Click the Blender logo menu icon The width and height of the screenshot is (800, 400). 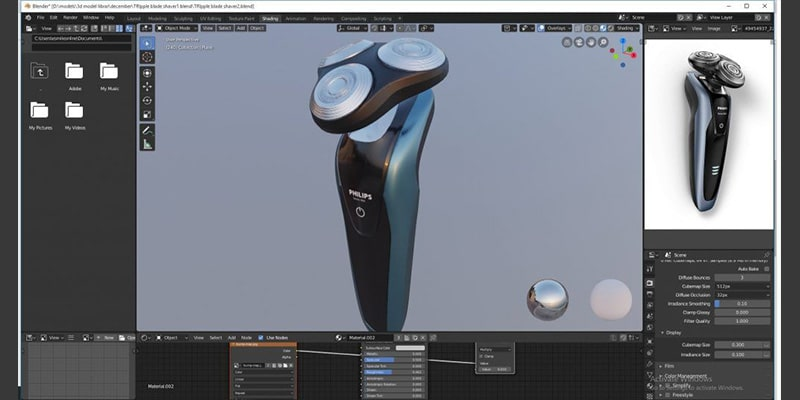[29, 18]
